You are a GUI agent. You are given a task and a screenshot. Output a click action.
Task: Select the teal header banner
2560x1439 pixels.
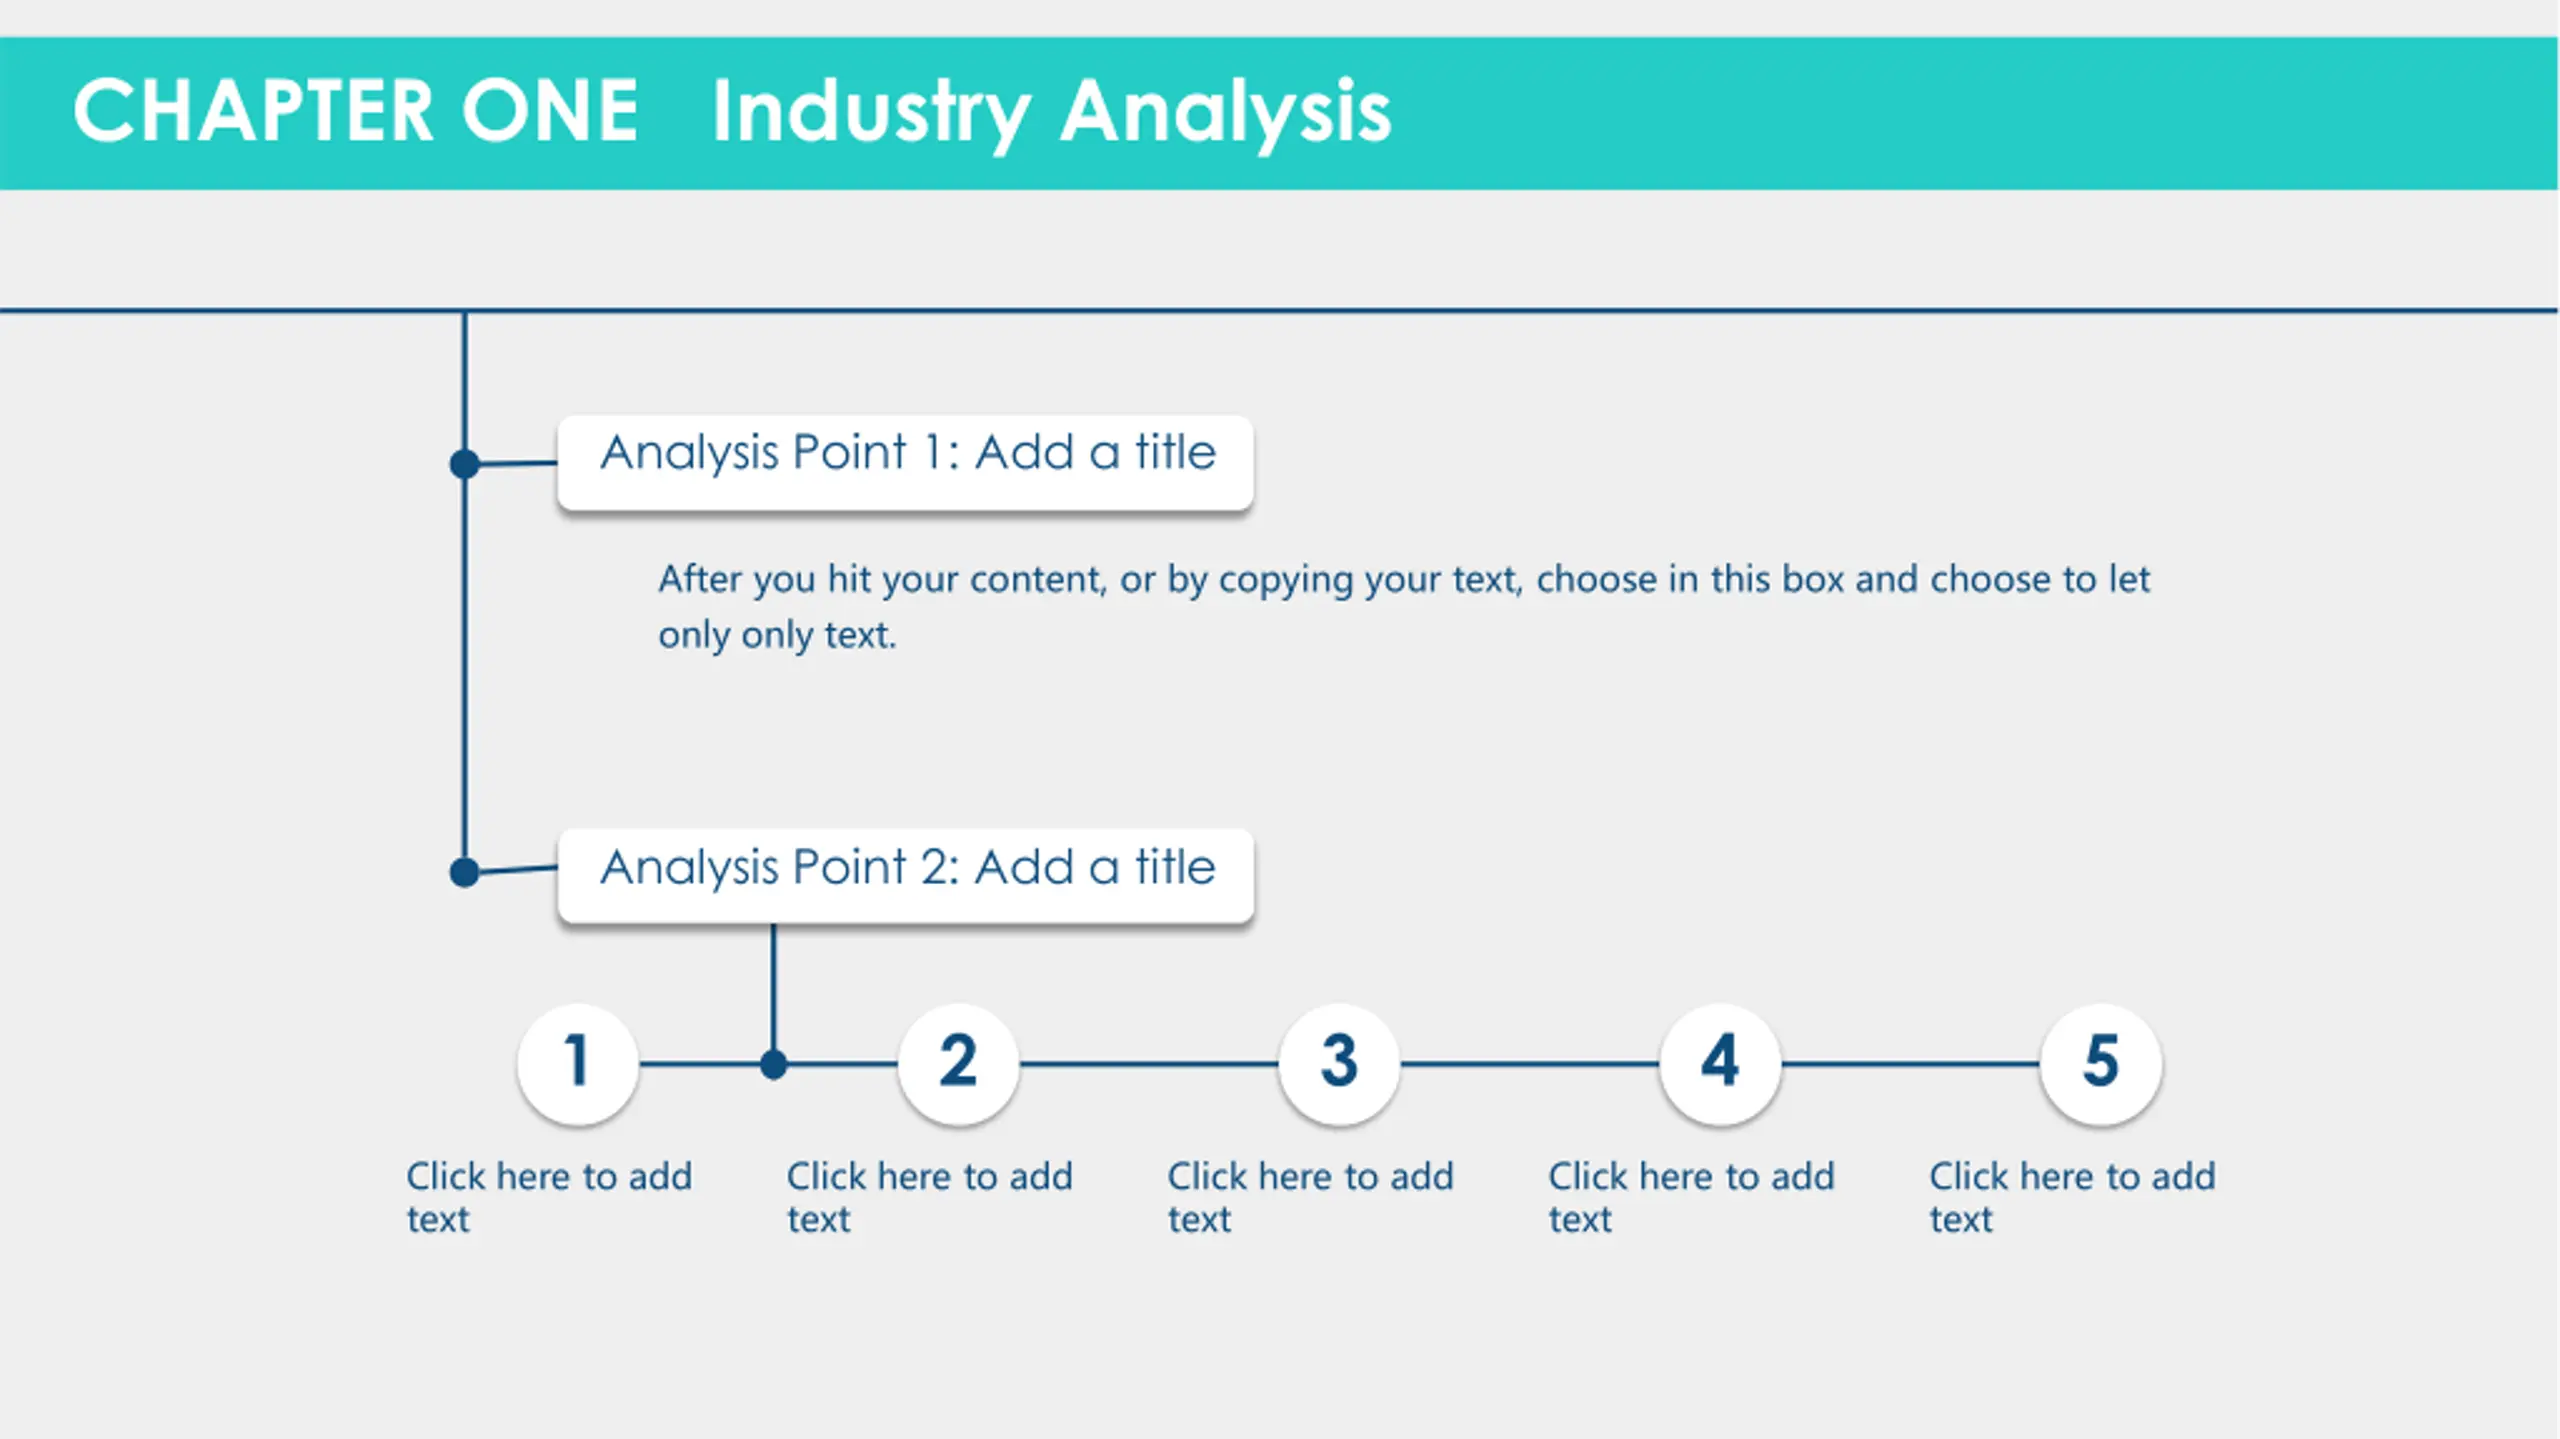tap(1279, 113)
